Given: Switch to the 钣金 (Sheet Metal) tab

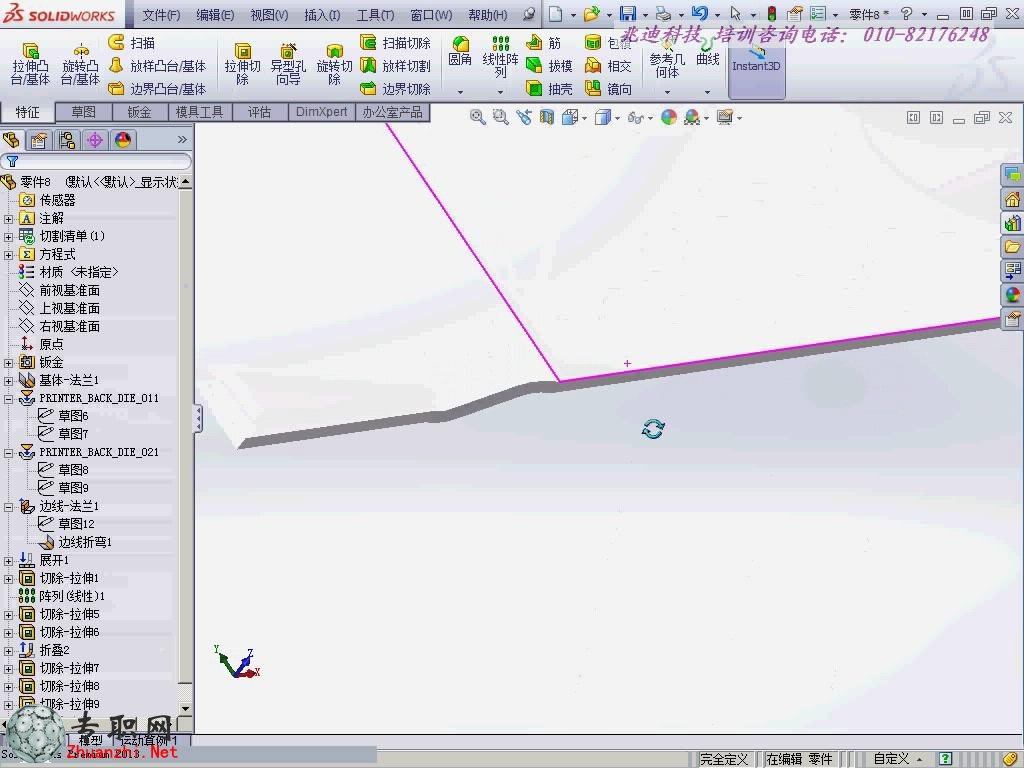Looking at the screenshot, I should tap(140, 112).
